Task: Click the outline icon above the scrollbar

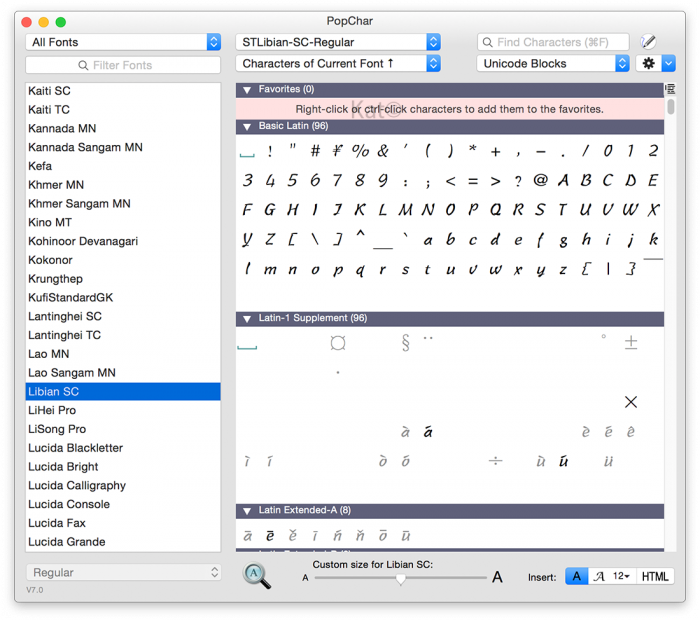Action: pos(670,89)
